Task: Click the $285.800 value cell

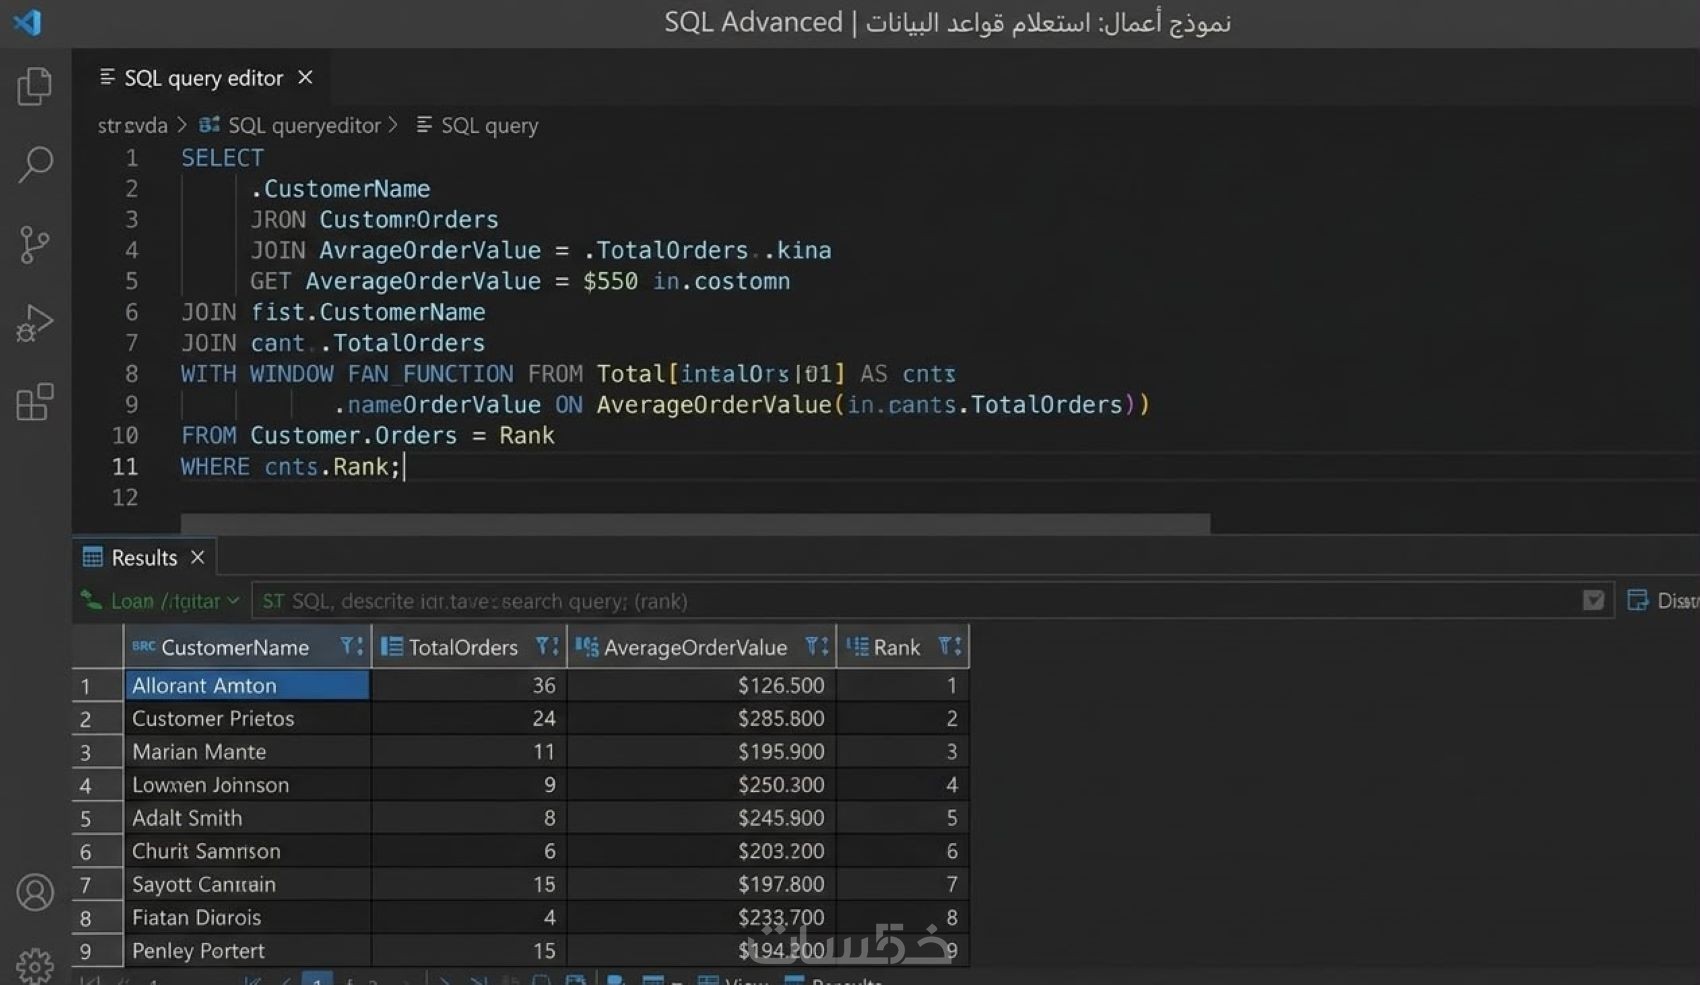Action: 701,718
